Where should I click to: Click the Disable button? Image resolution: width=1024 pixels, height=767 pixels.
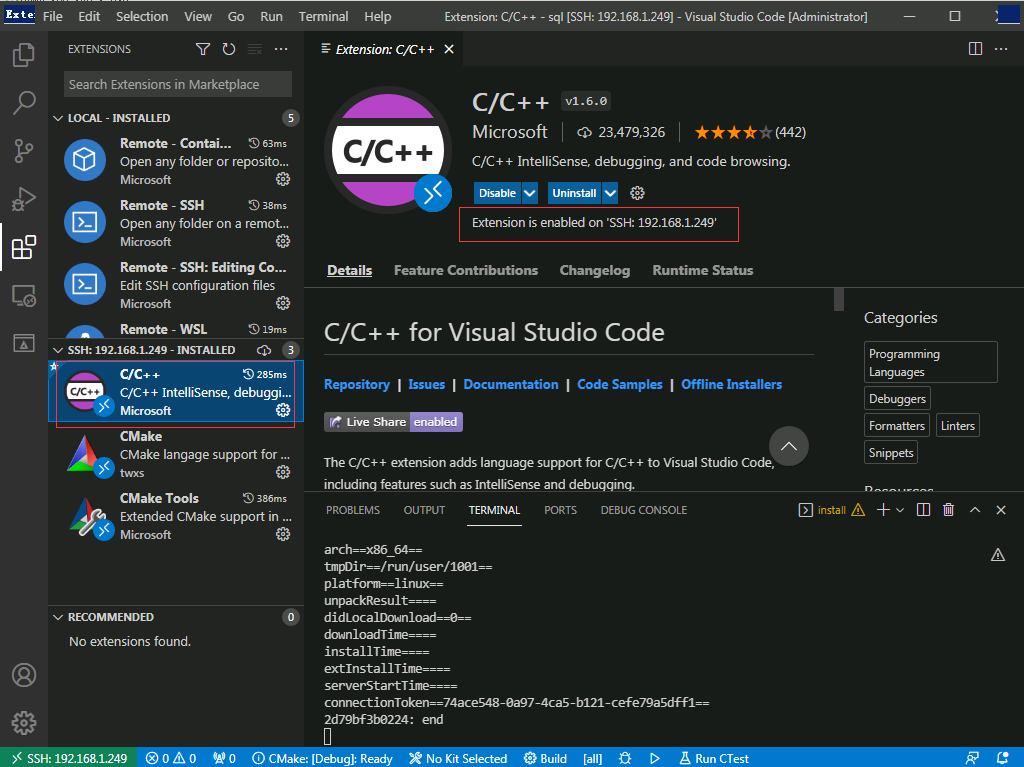point(497,193)
